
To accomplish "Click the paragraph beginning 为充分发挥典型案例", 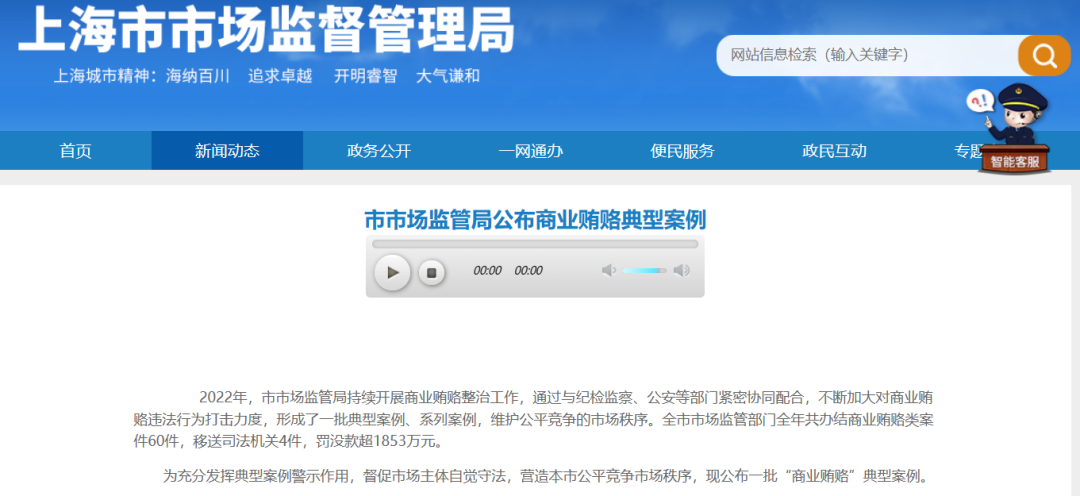I will point(546,476).
